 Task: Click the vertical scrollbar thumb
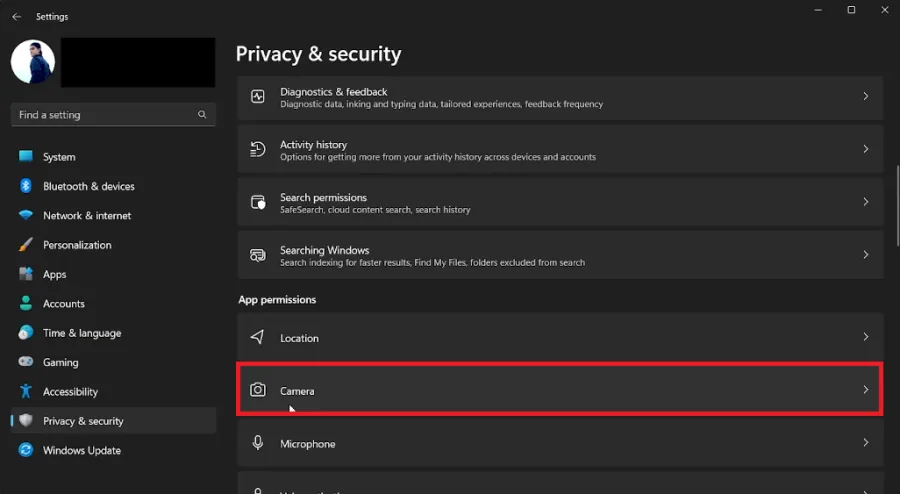[898, 205]
